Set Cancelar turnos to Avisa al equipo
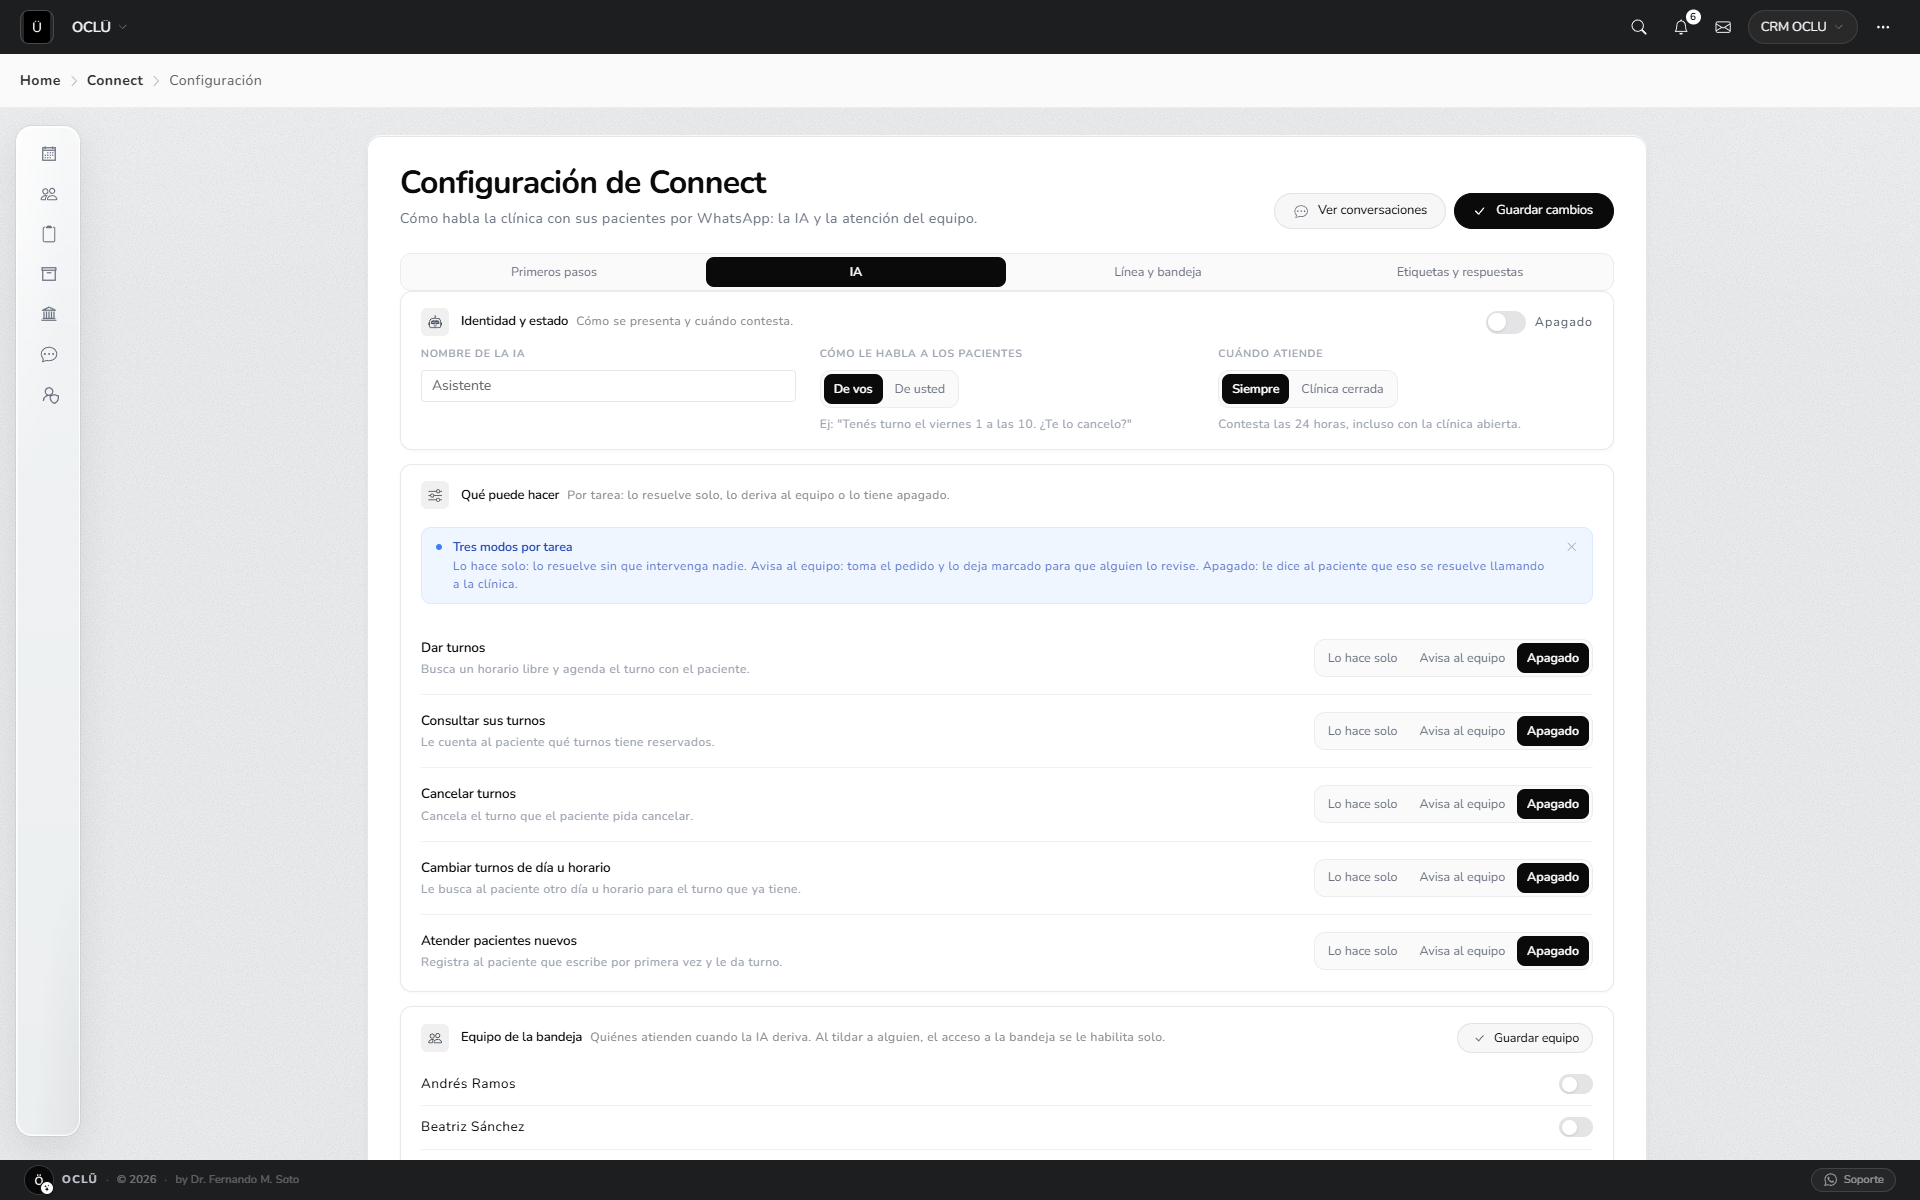 pos(1462,804)
